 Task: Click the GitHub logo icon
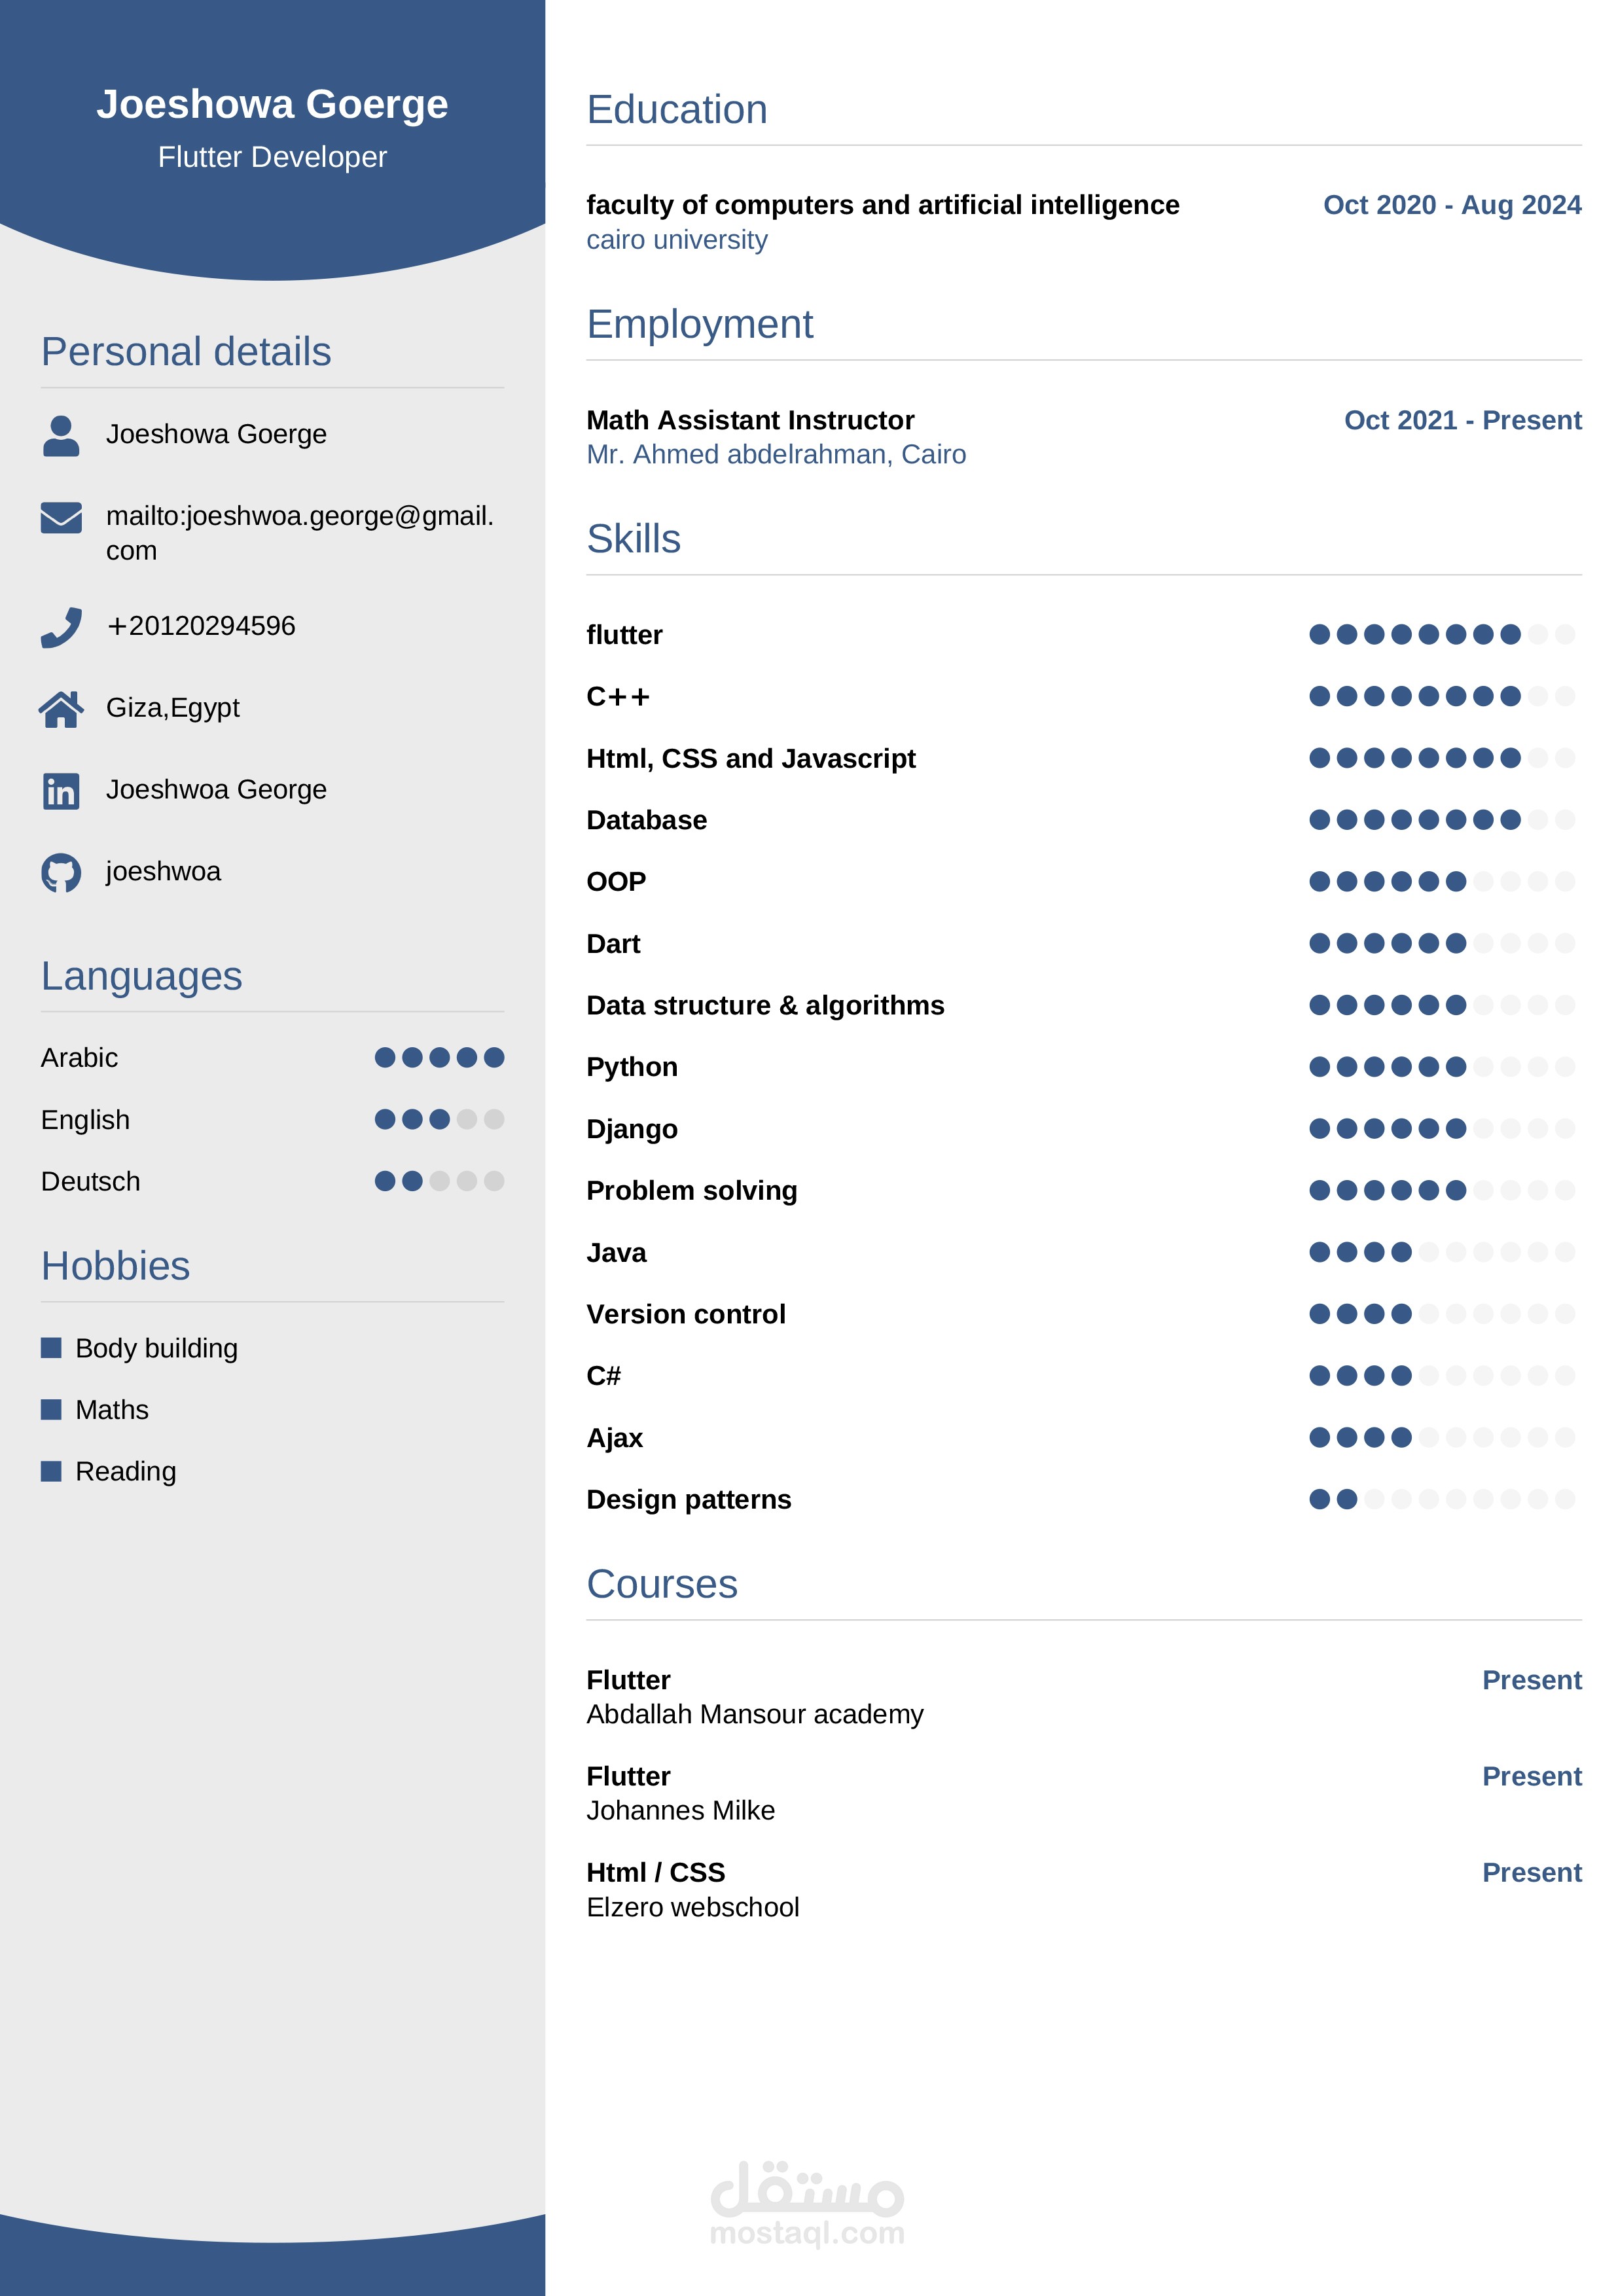tap(61, 873)
